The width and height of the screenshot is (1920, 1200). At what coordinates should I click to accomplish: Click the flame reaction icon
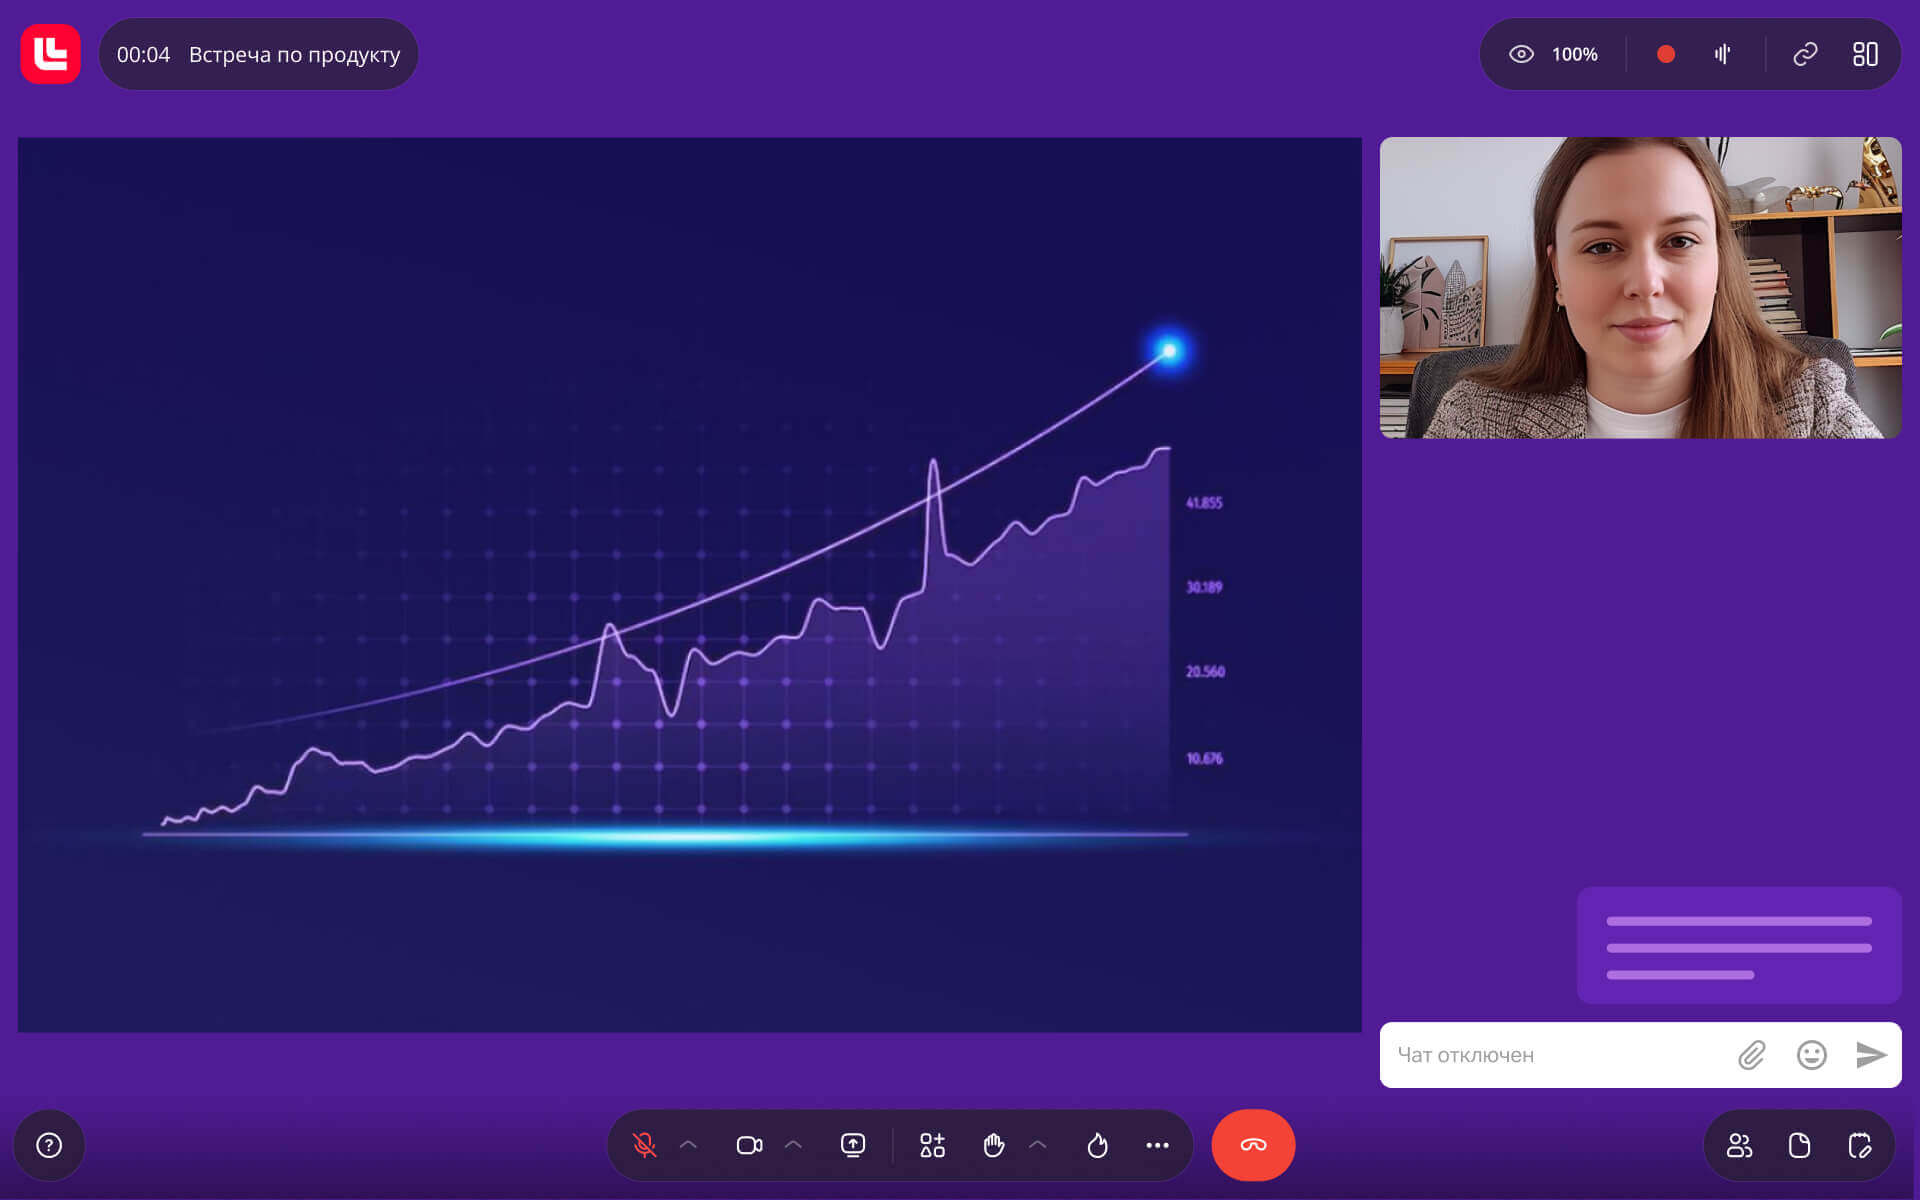click(x=1097, y=1145)
